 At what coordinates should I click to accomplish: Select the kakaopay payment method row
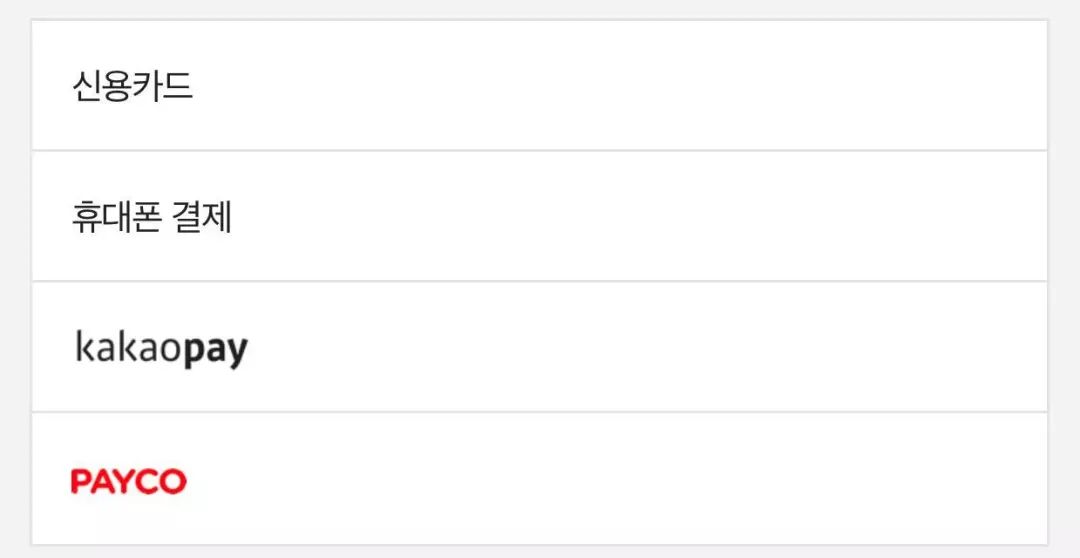(539, 347)
